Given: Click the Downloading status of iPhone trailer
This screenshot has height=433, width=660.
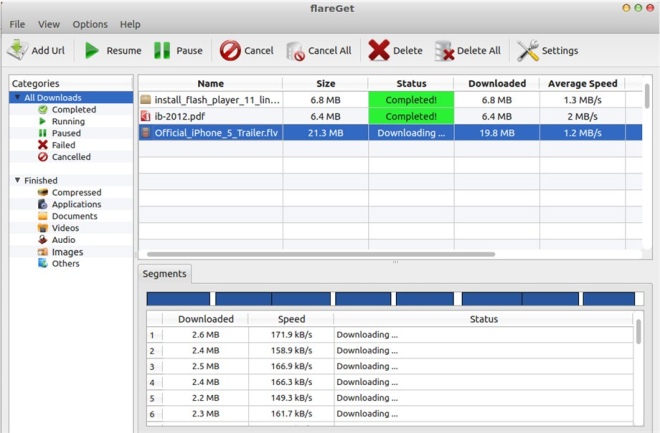Looking at the screenshot, I should 411,133.
